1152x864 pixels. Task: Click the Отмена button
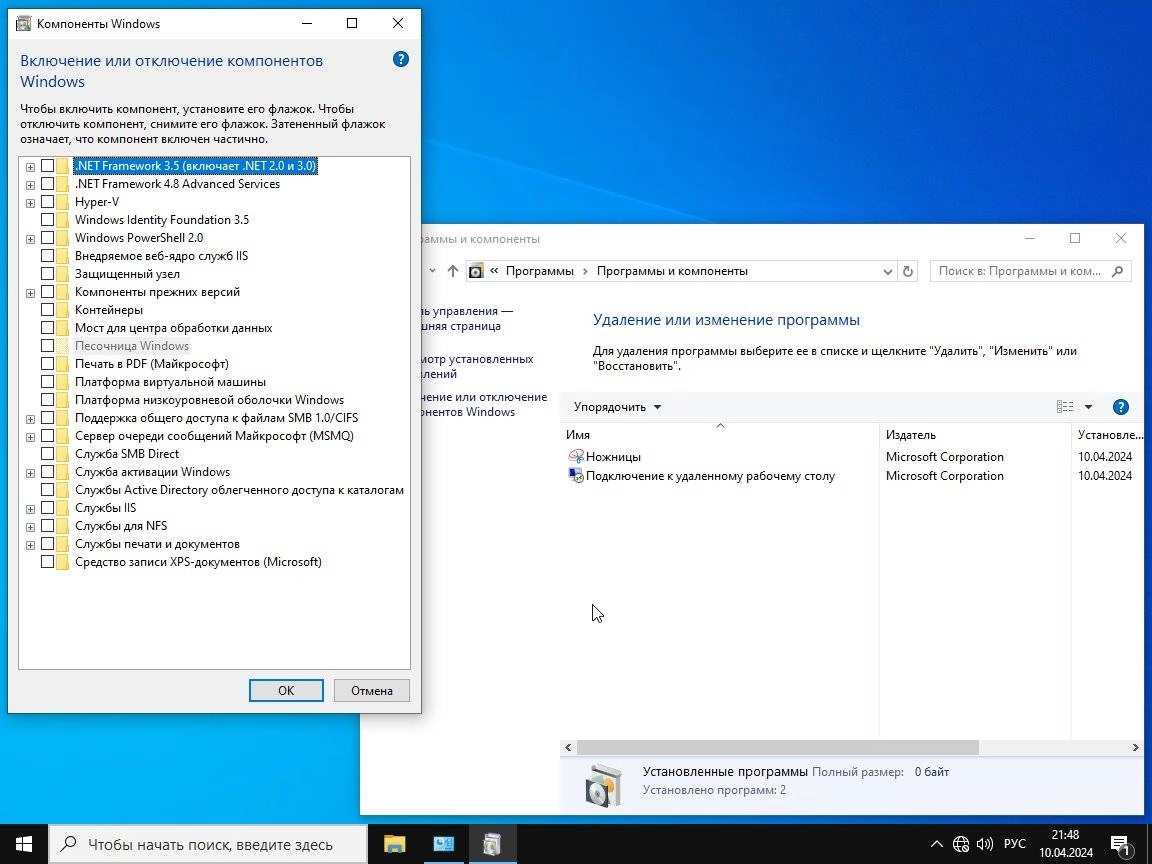pos(372,691)
